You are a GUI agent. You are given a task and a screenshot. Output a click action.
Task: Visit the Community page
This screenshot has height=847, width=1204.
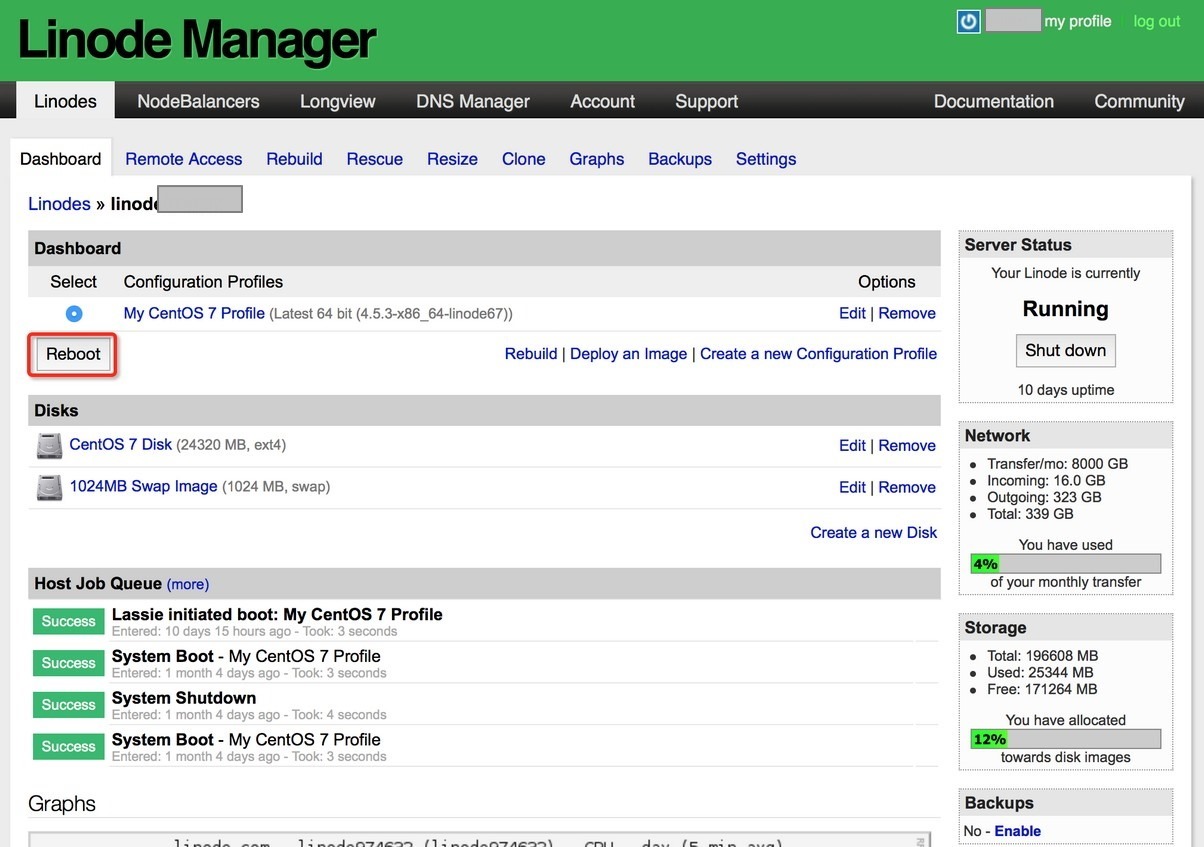(x=1139, y=101)
